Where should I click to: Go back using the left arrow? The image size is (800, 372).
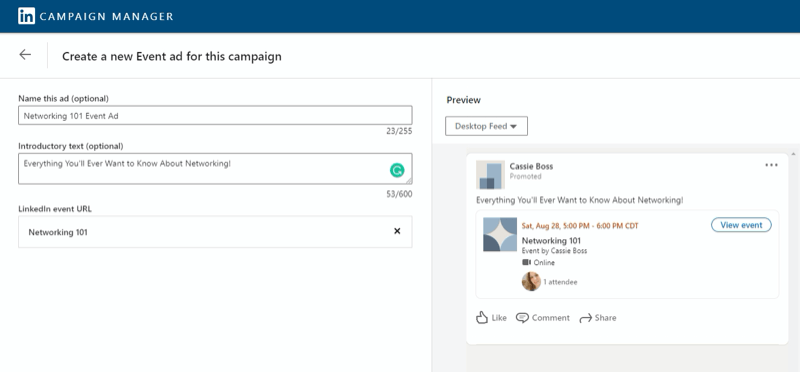pyautogui.click(x=25, y=55)
